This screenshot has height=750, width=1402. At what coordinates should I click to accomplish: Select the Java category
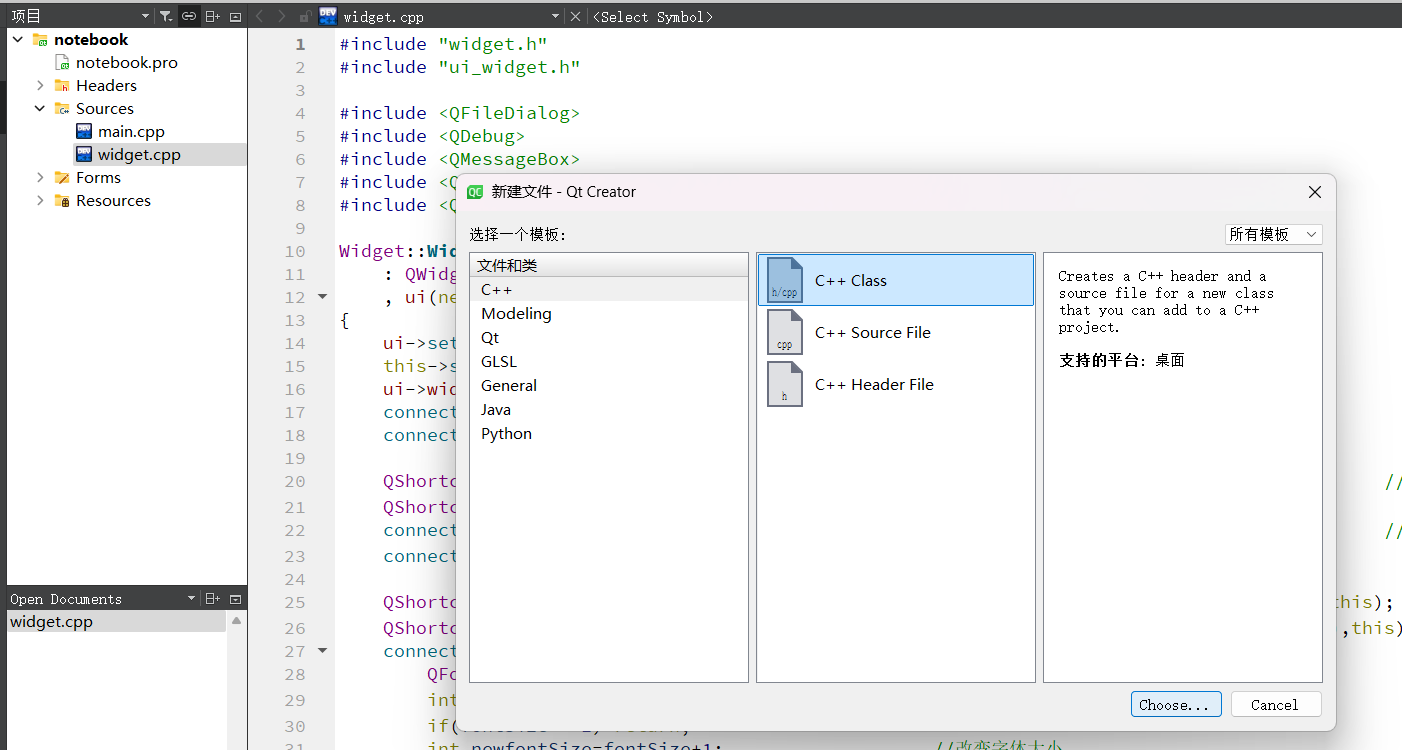[609, 409]
